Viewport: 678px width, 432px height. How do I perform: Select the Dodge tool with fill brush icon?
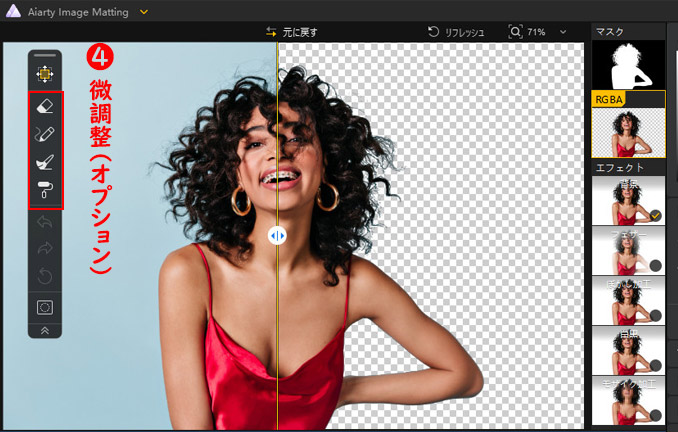(45, 161)
